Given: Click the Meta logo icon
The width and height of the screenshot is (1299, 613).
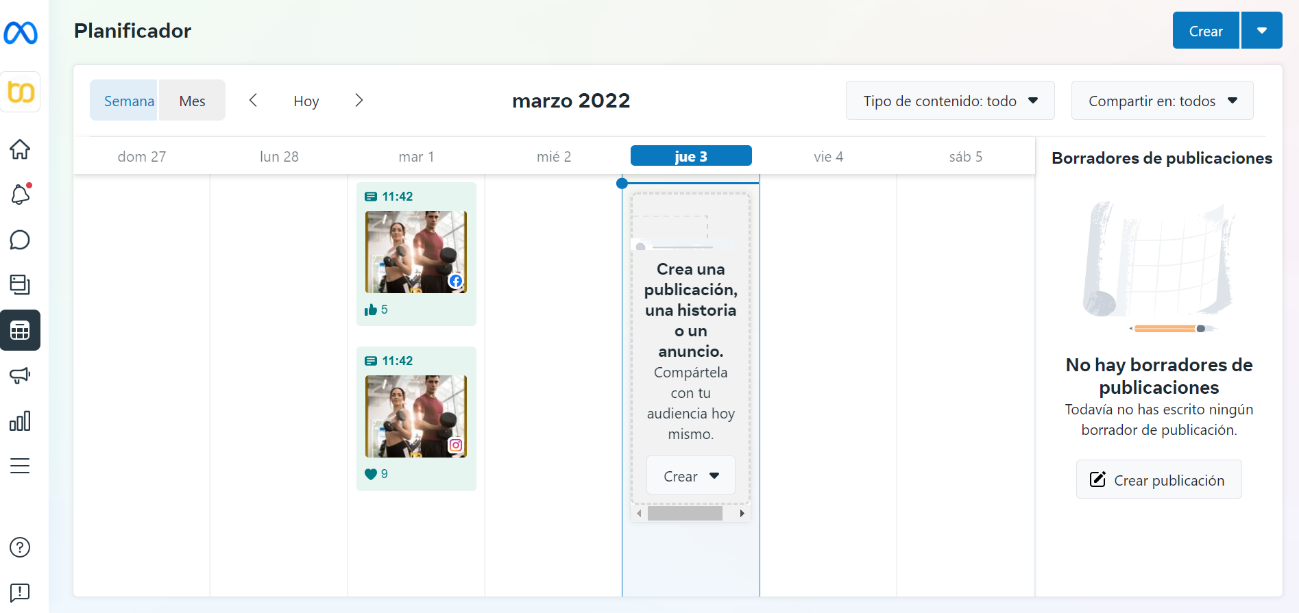Looking at the screenshot, I should 20,33.
